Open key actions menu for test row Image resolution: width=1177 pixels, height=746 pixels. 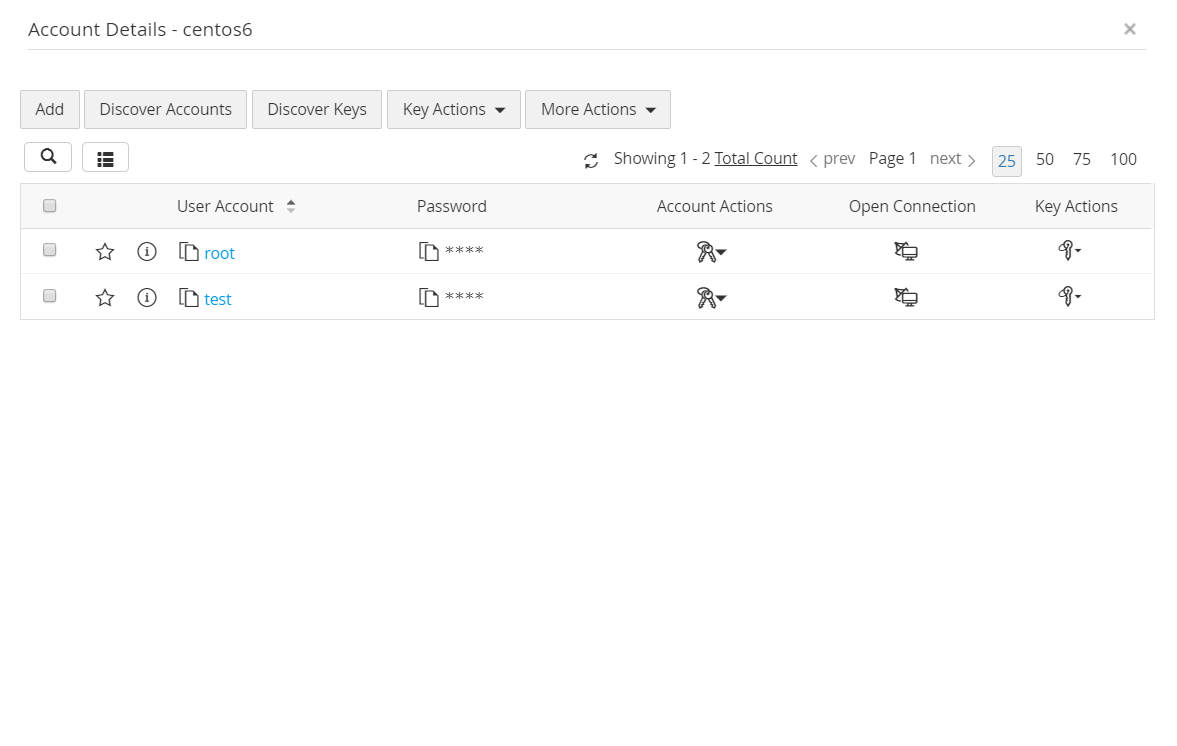(x=1070, y=298)
